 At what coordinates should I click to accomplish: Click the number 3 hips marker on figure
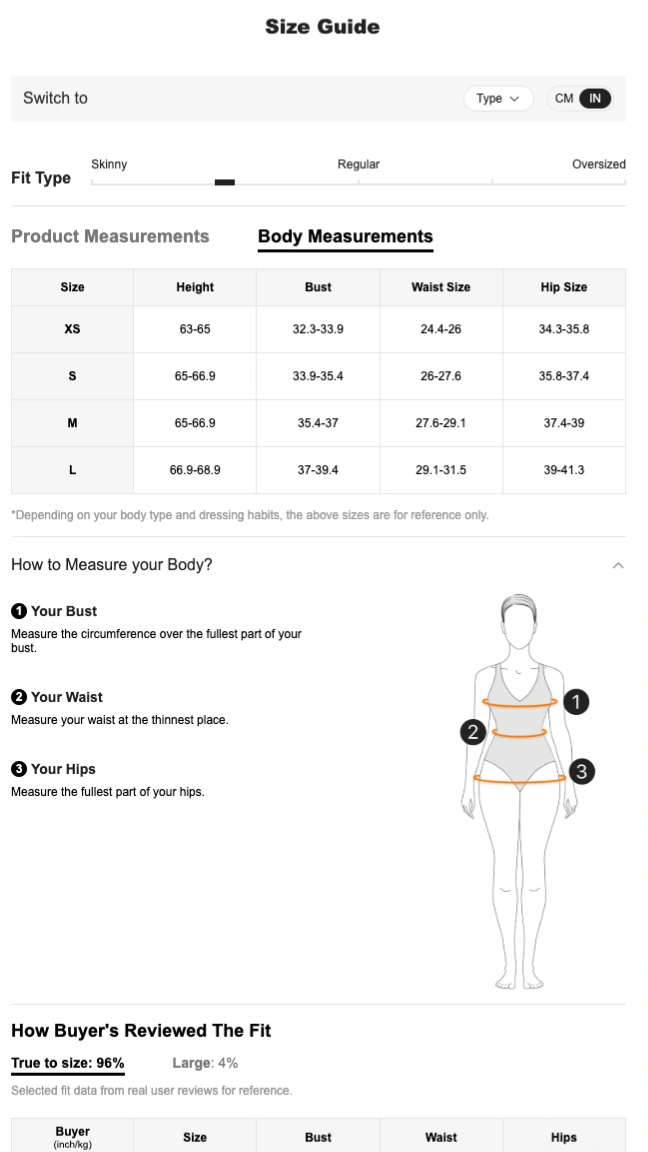[582, 771]
